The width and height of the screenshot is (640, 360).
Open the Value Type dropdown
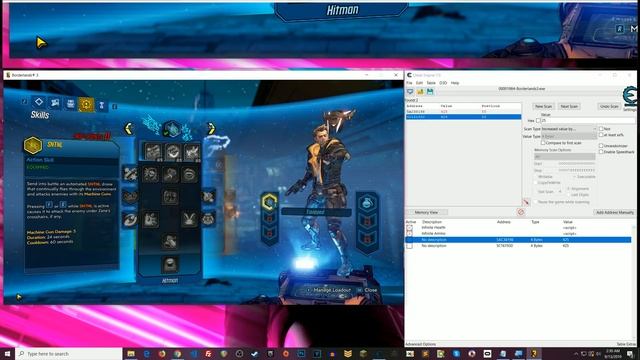(569, 136)
